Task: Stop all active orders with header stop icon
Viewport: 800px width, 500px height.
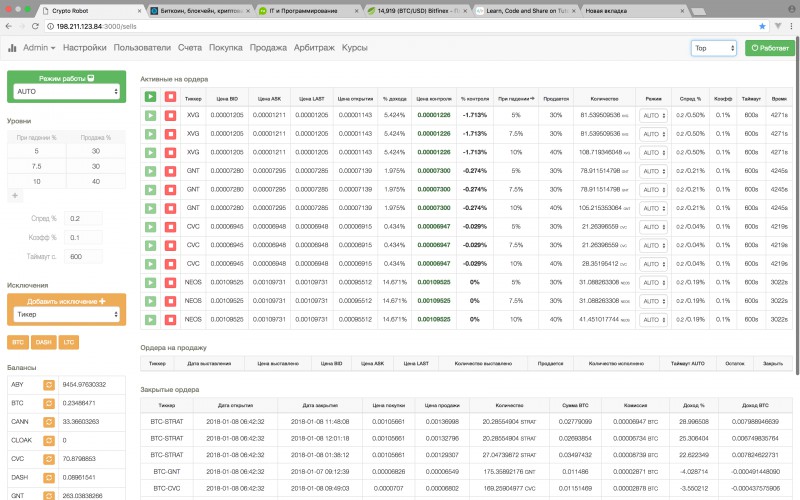Action: [170, 96]
